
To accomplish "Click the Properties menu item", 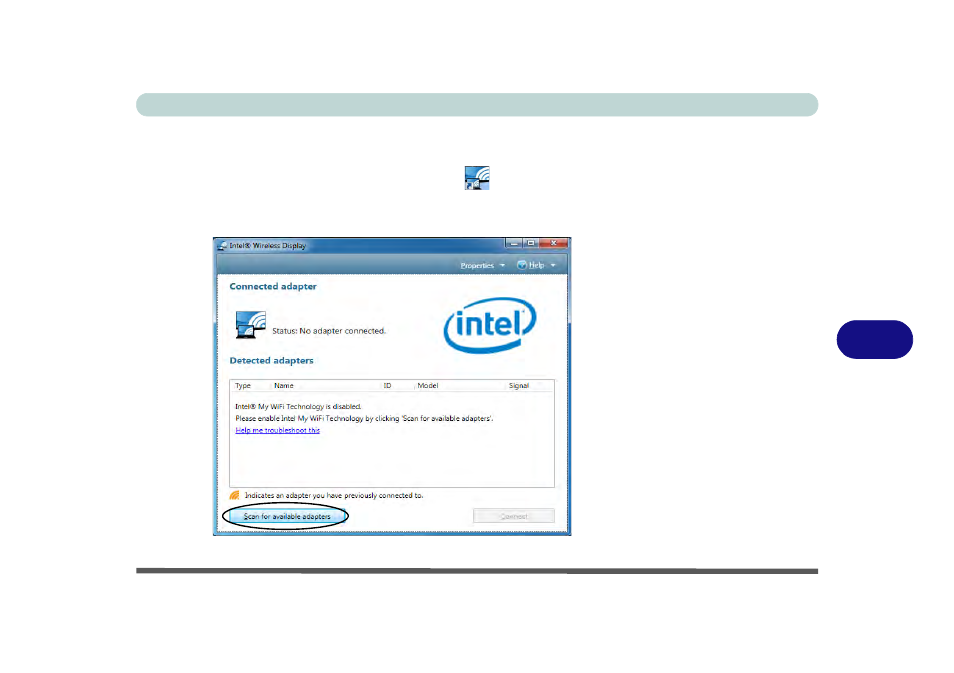I will (x=478, y=264).
